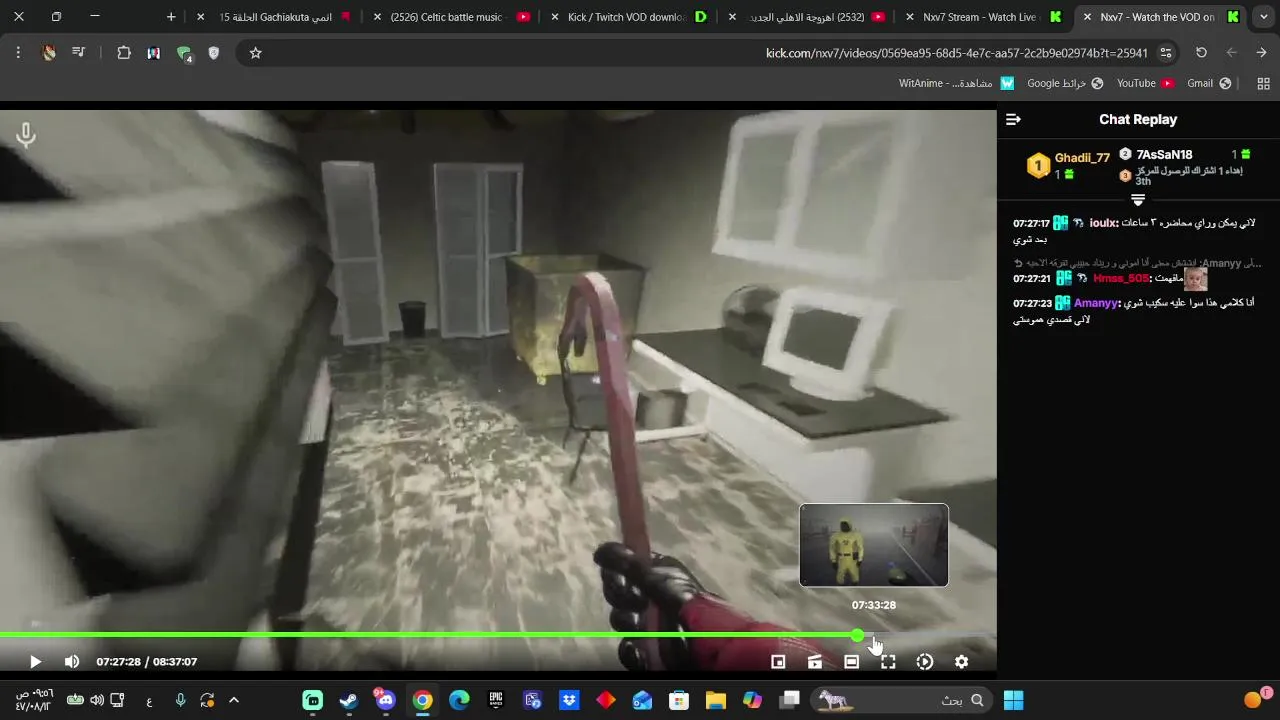Open Microsoft Store from taskbar
Screen dimensions: 1280x720
click(679, 700)
